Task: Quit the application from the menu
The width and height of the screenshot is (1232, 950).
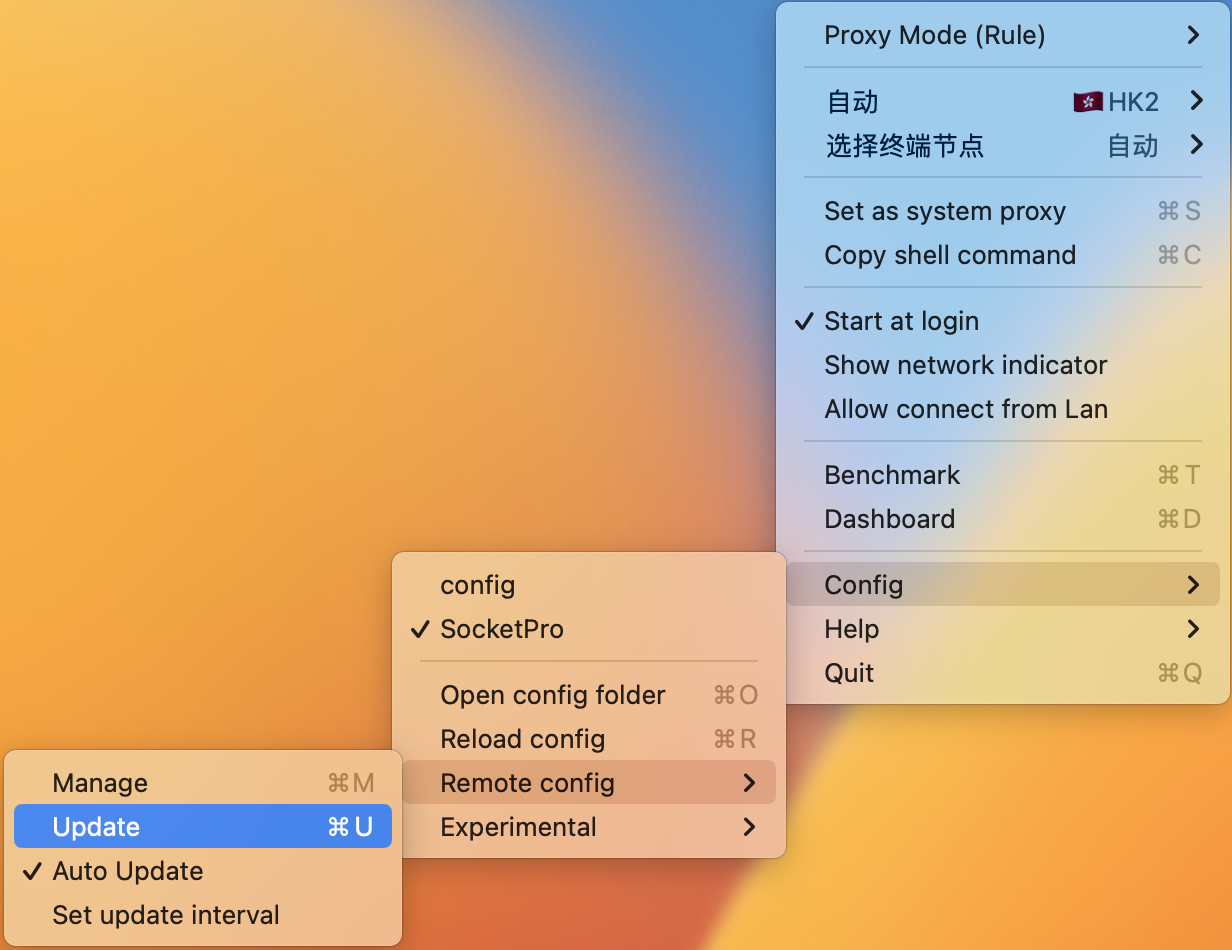Action: click(1003, 673)
